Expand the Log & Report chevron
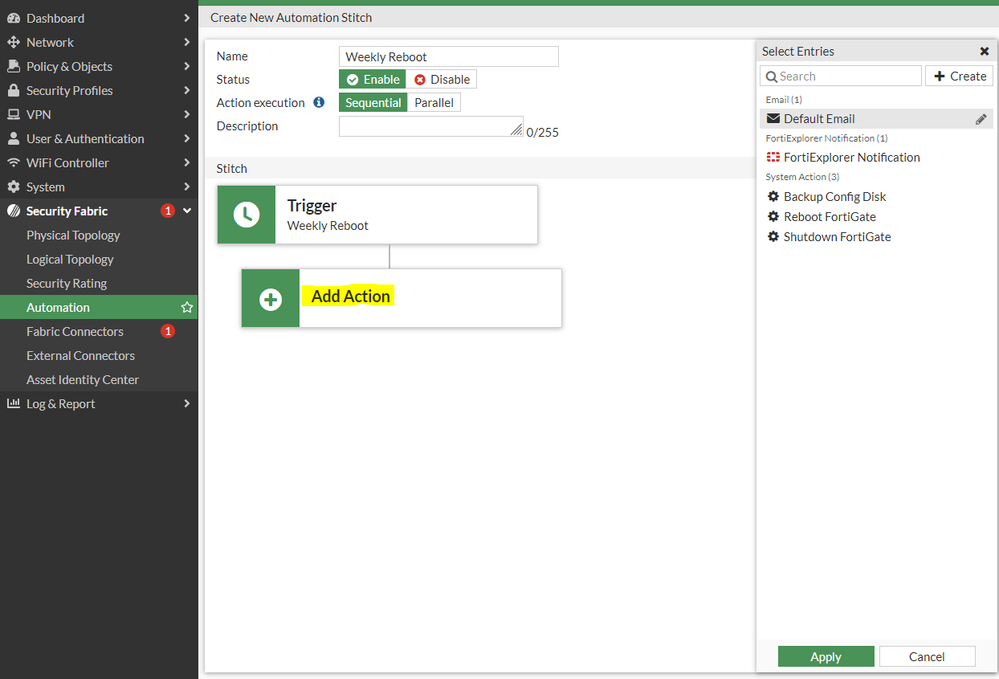This screenshot has height=679, width=999. (x=187, y=403)
